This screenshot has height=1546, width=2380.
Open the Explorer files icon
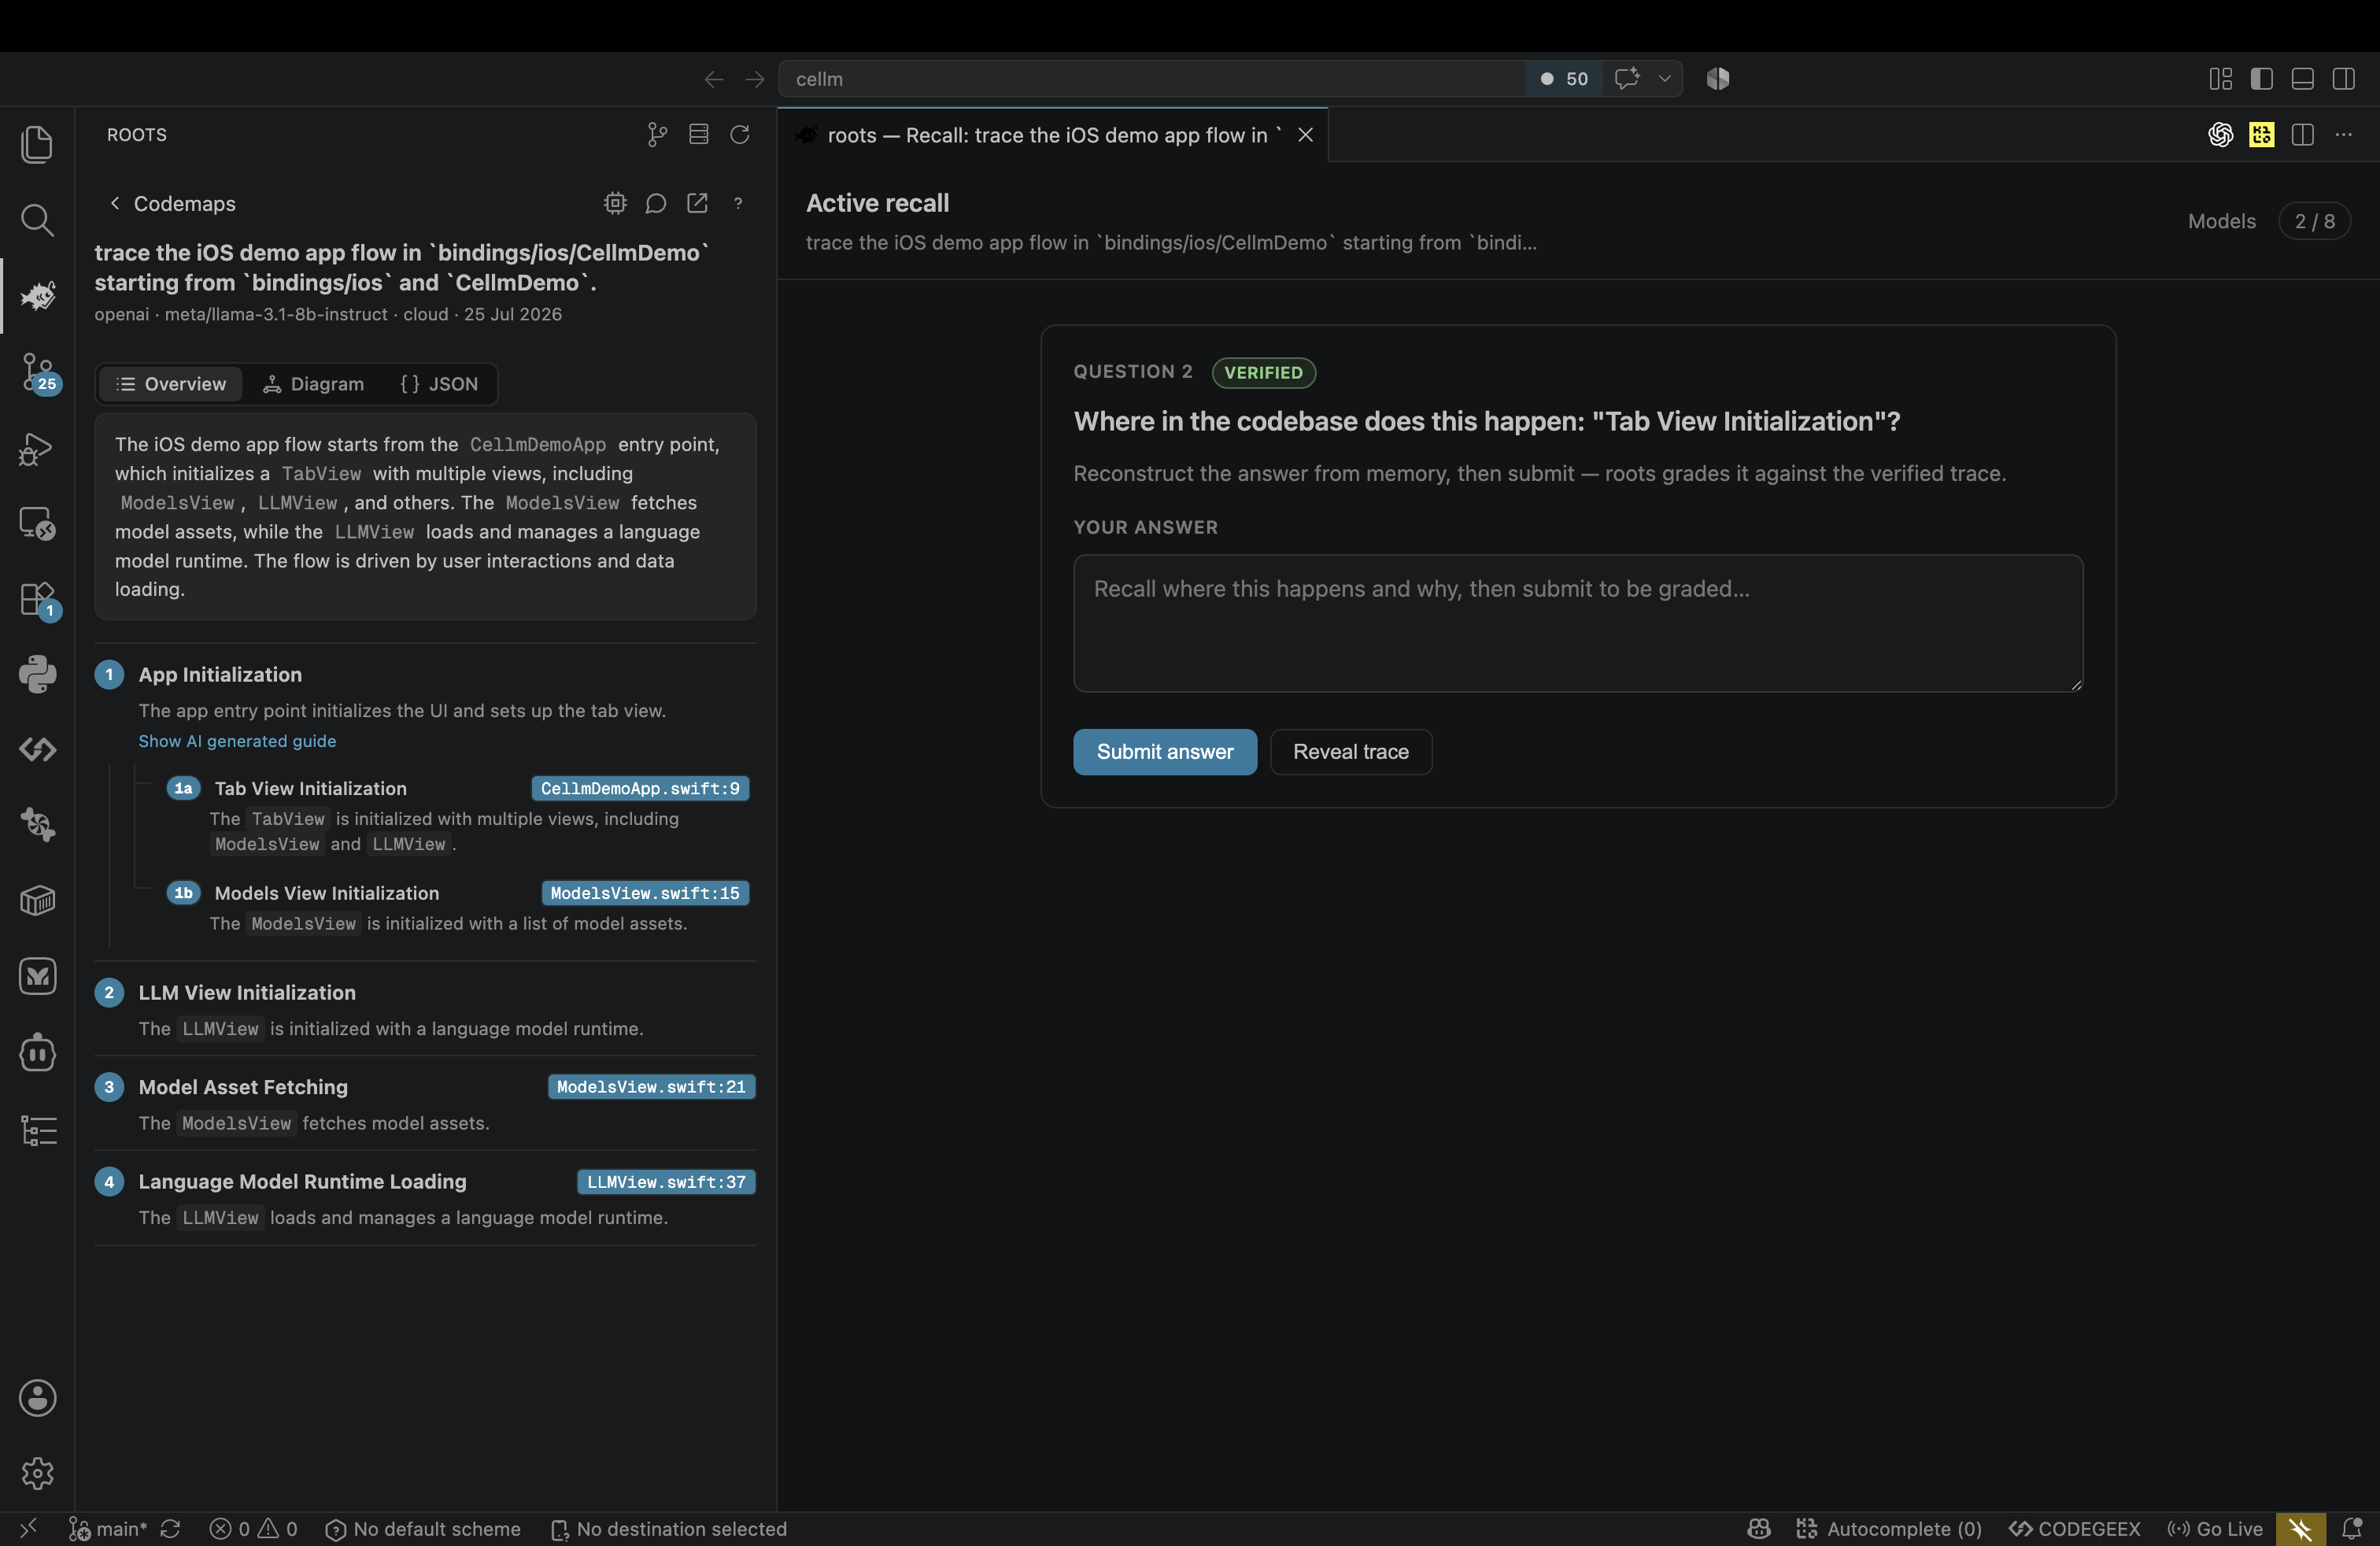(x=37, y=144)
